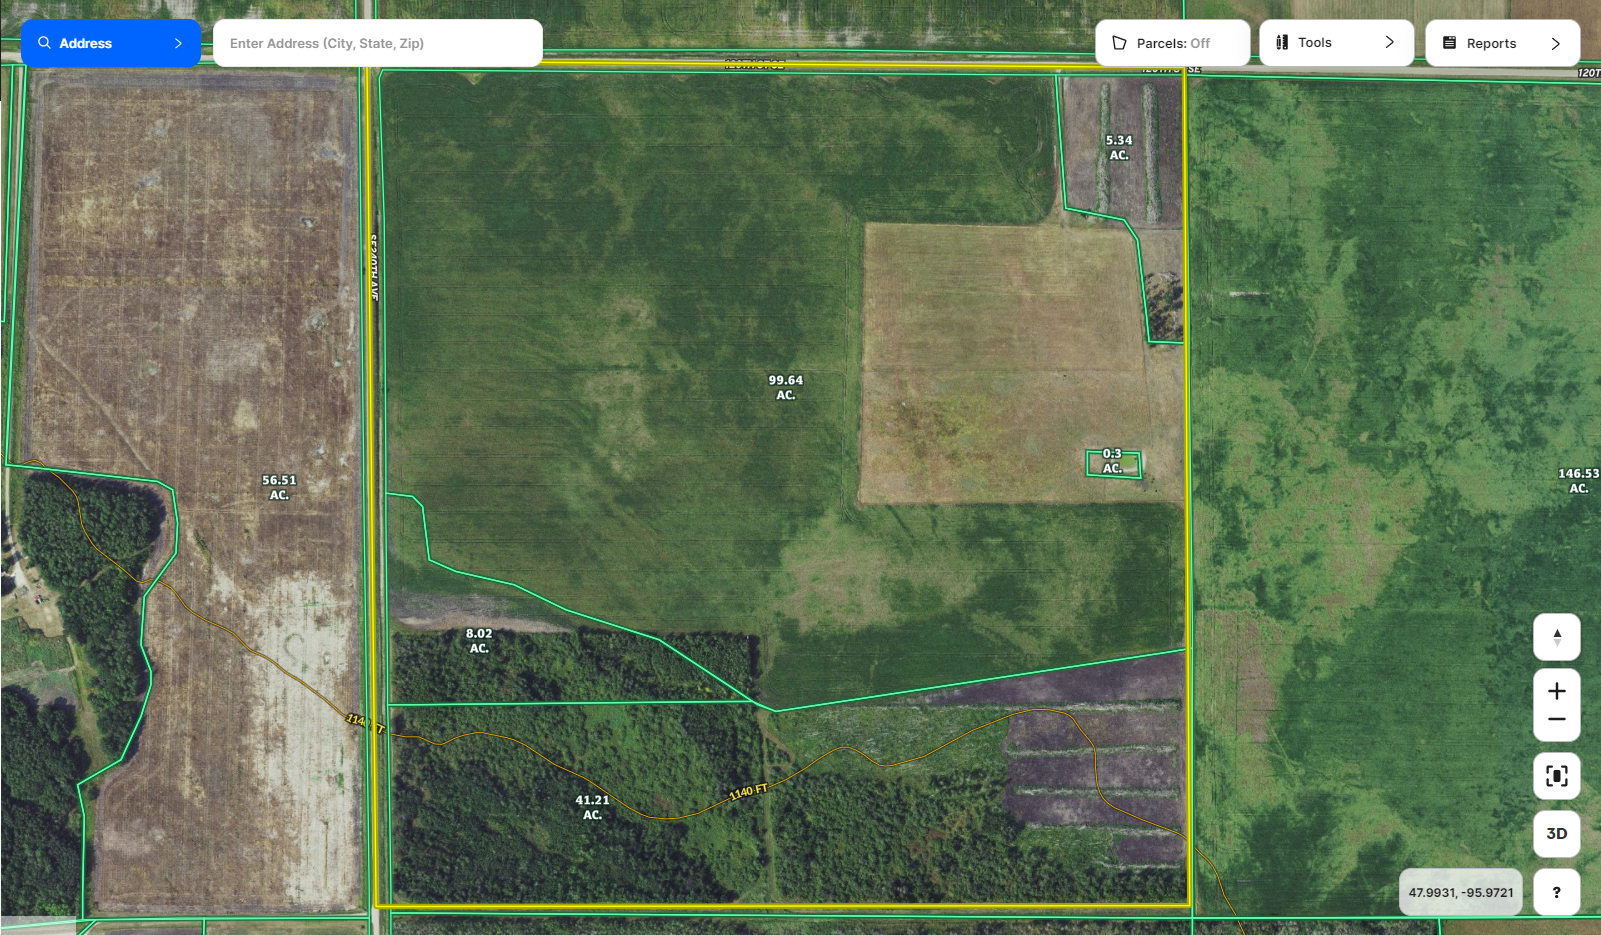Open help with the question mark
Image resolution: width=1601 pixels, height=935 pixels.
pyautogui.click(x=1556, y=892)
